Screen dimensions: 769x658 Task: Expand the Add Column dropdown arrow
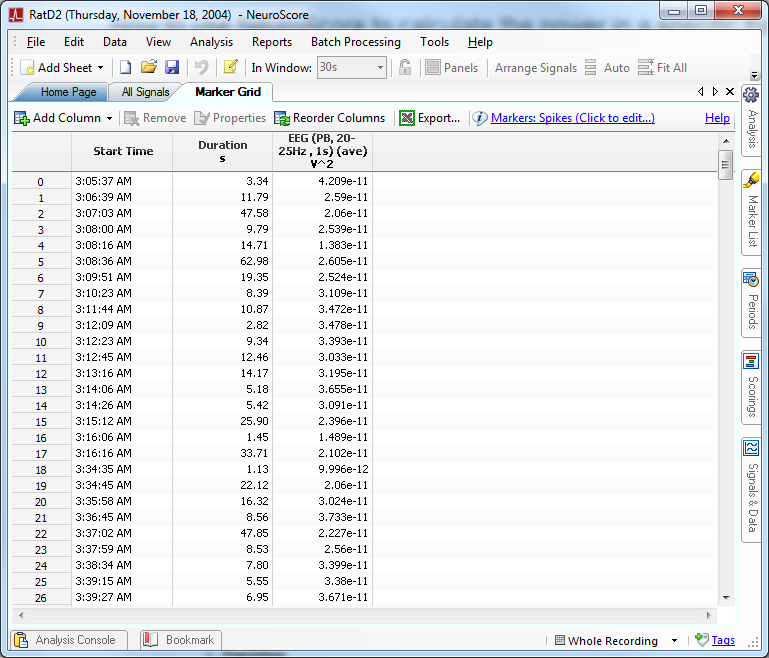(x=109, y=118)
